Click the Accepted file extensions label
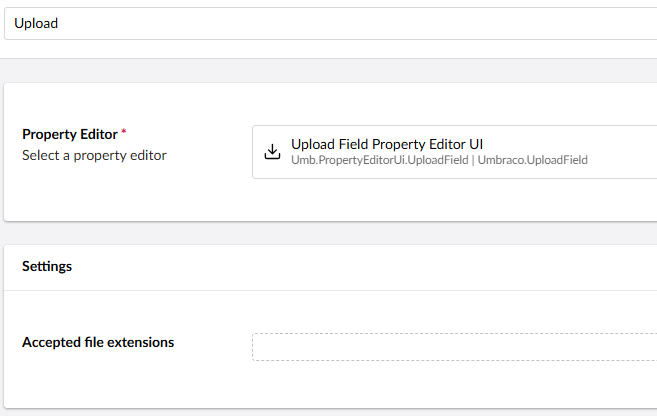Viewport: 657px width, 416px height. pyautogui.click(x=98, y=343)
